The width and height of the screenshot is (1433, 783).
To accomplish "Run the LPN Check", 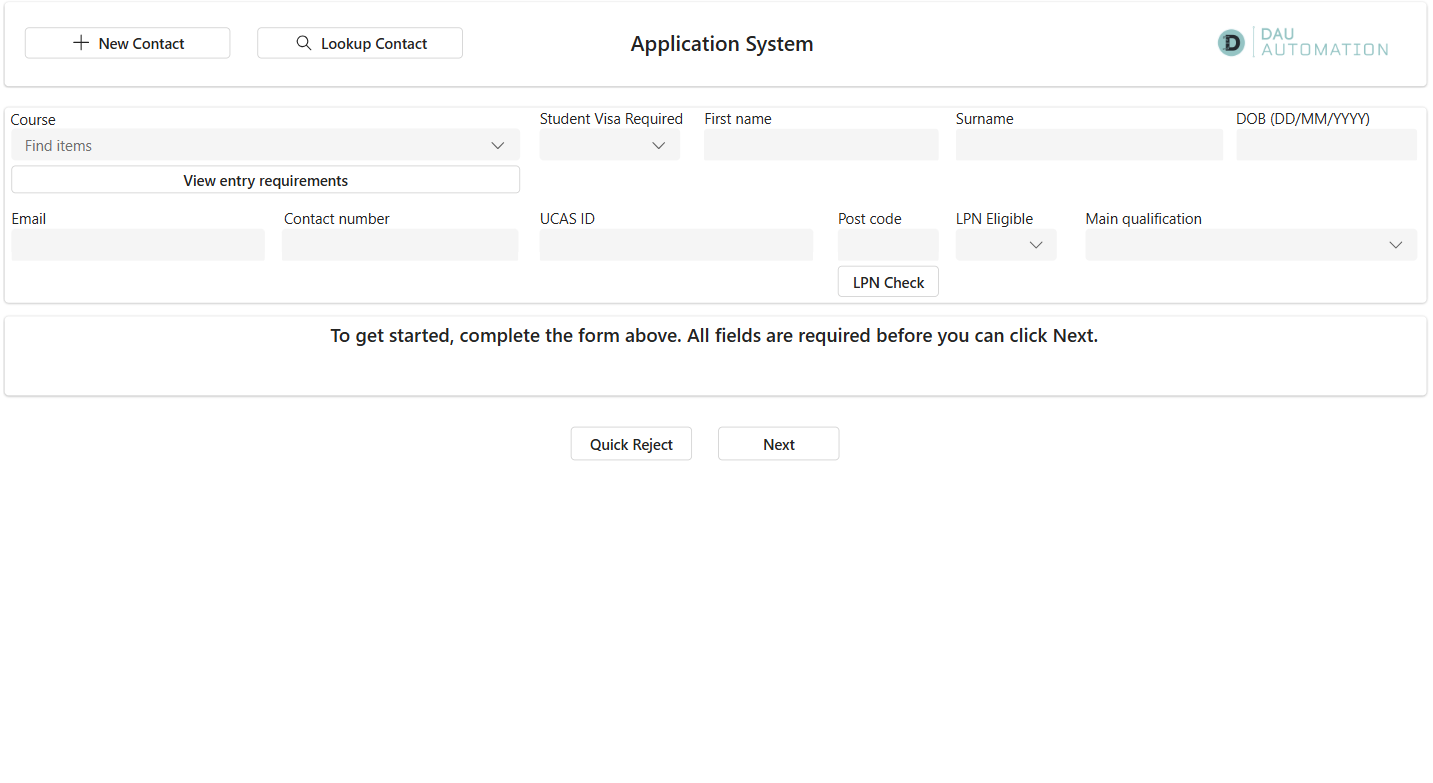I will pos(887,281).
